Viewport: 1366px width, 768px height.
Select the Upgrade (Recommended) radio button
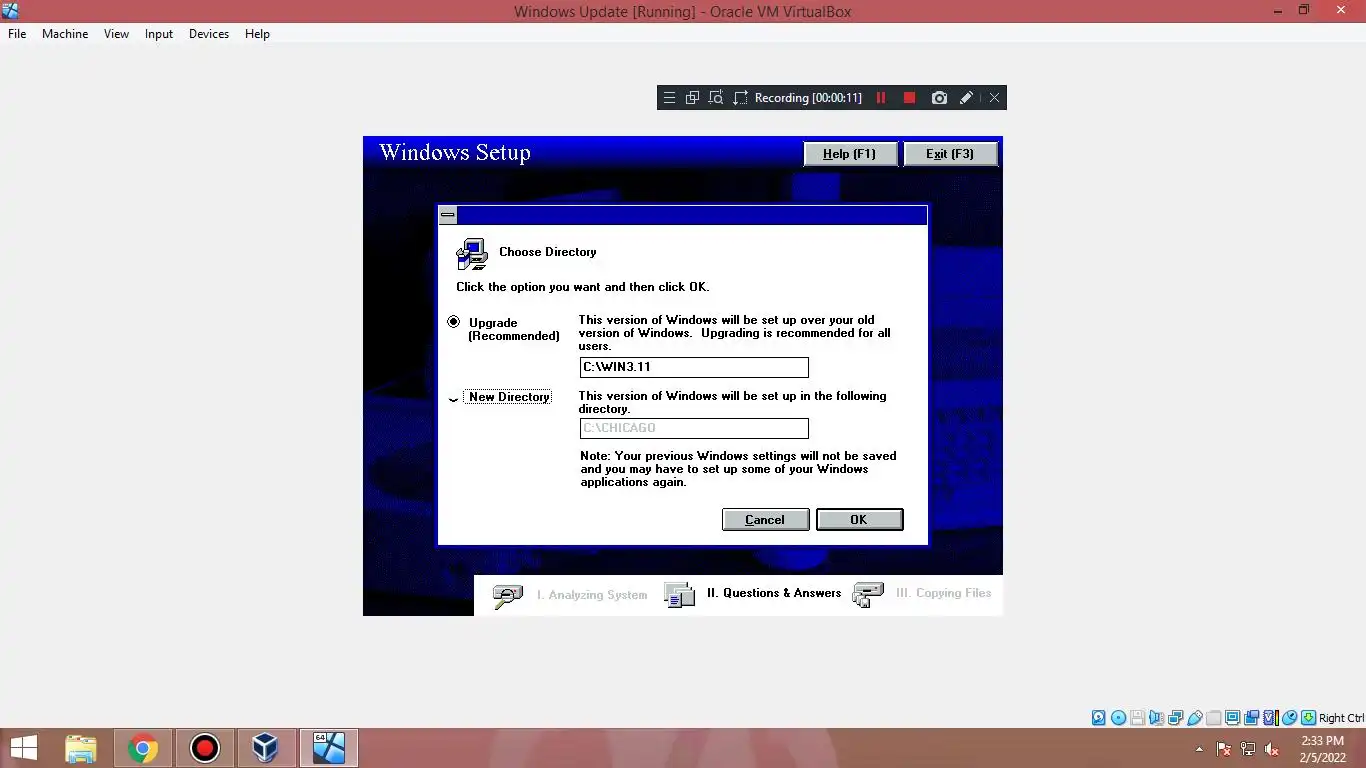coord(454,322)
